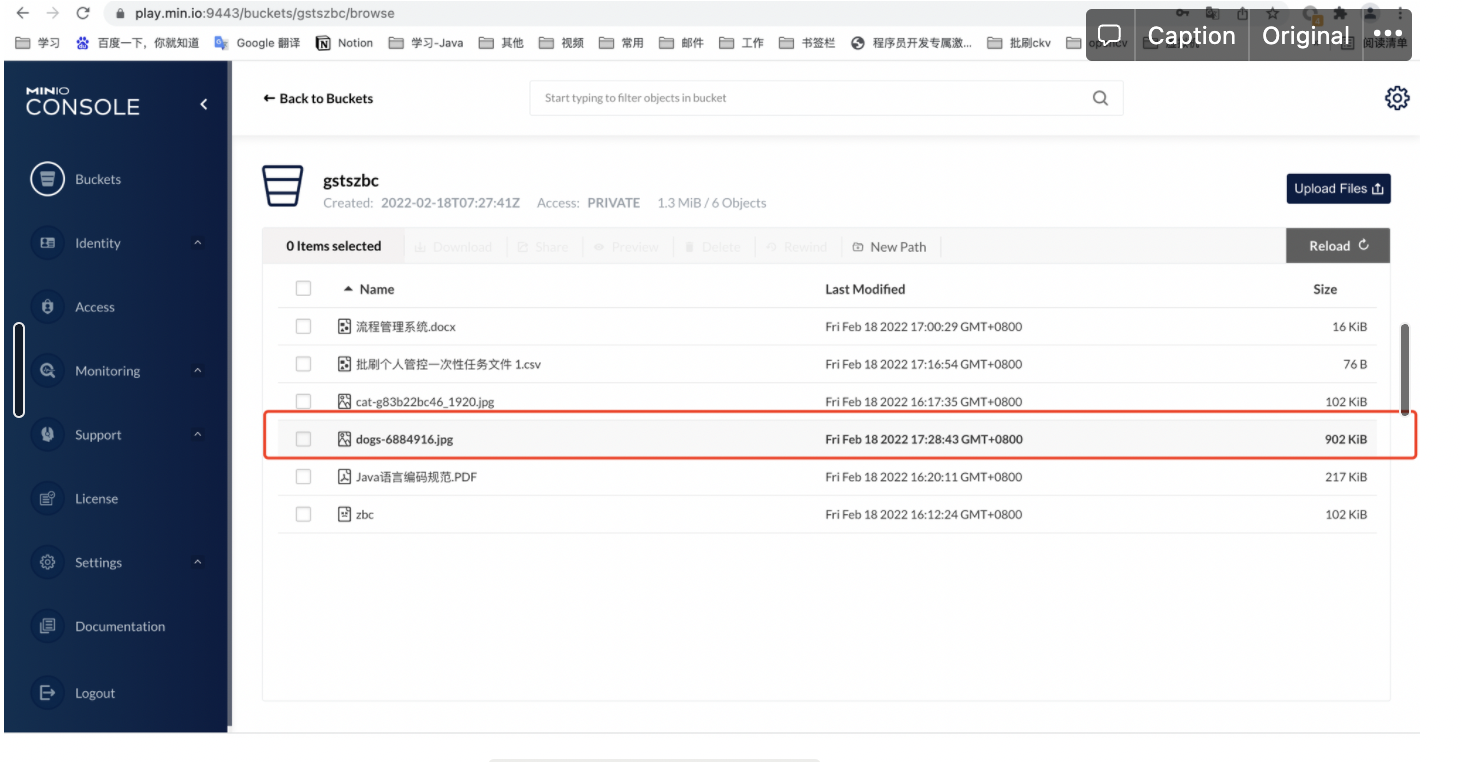Open the dogs-6884916.jpg object

[x=404, y=439]
